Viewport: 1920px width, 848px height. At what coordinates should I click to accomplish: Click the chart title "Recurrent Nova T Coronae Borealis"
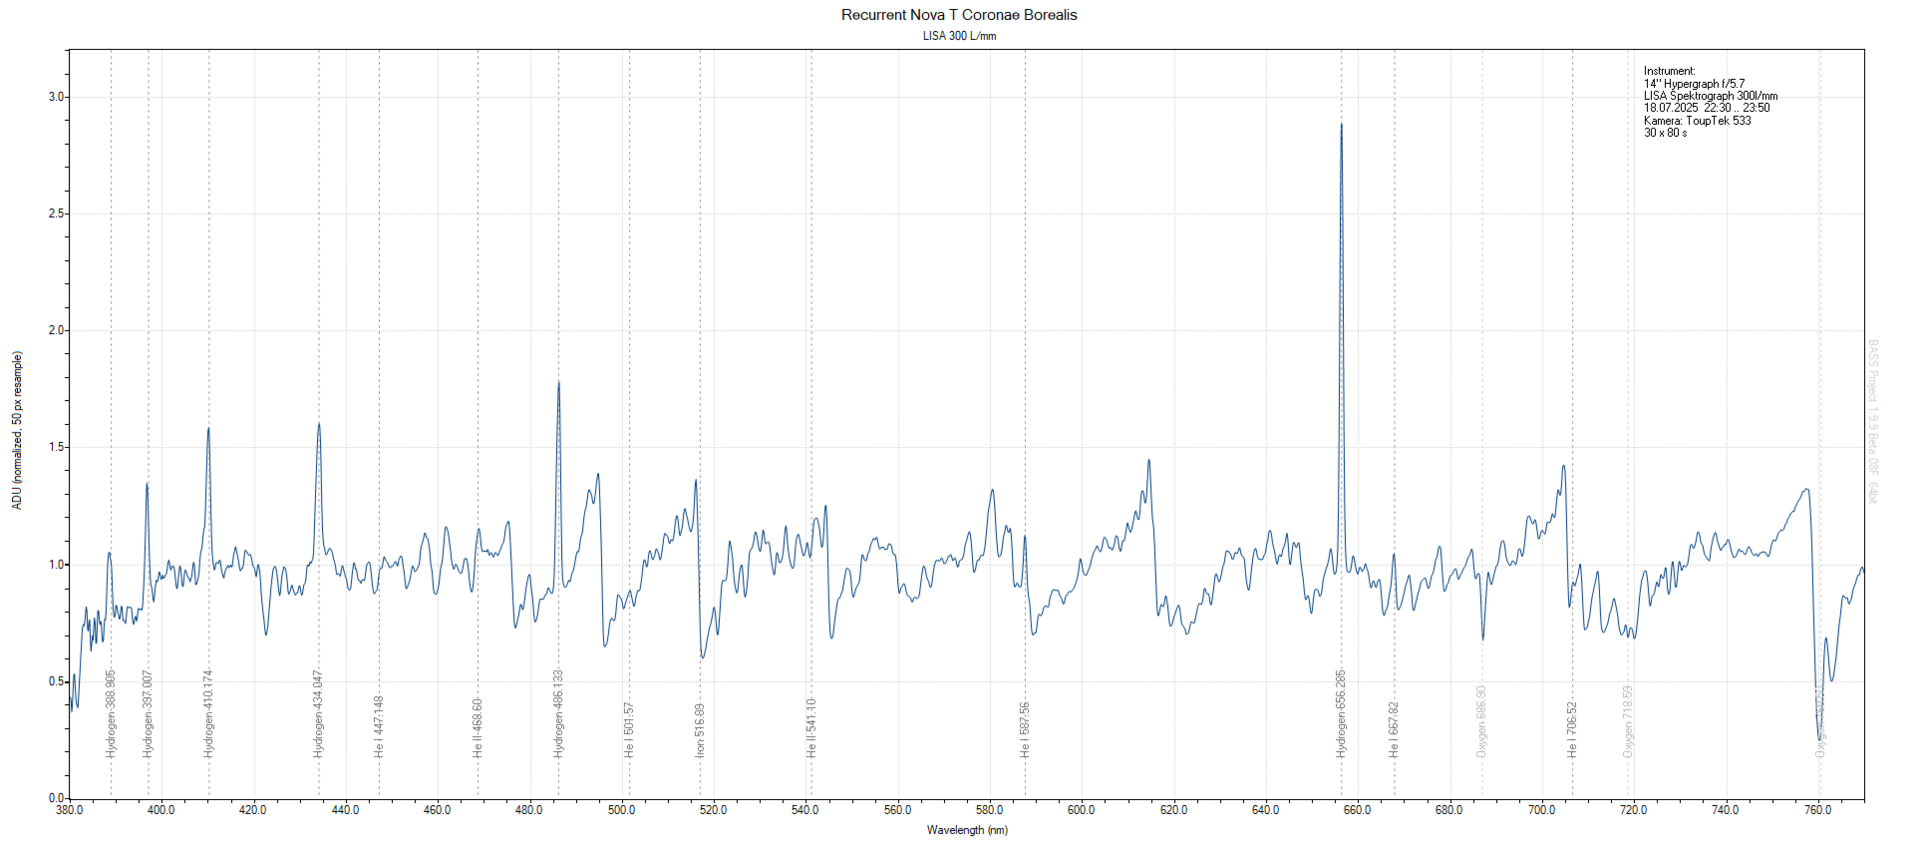click(x=959, y=15)
